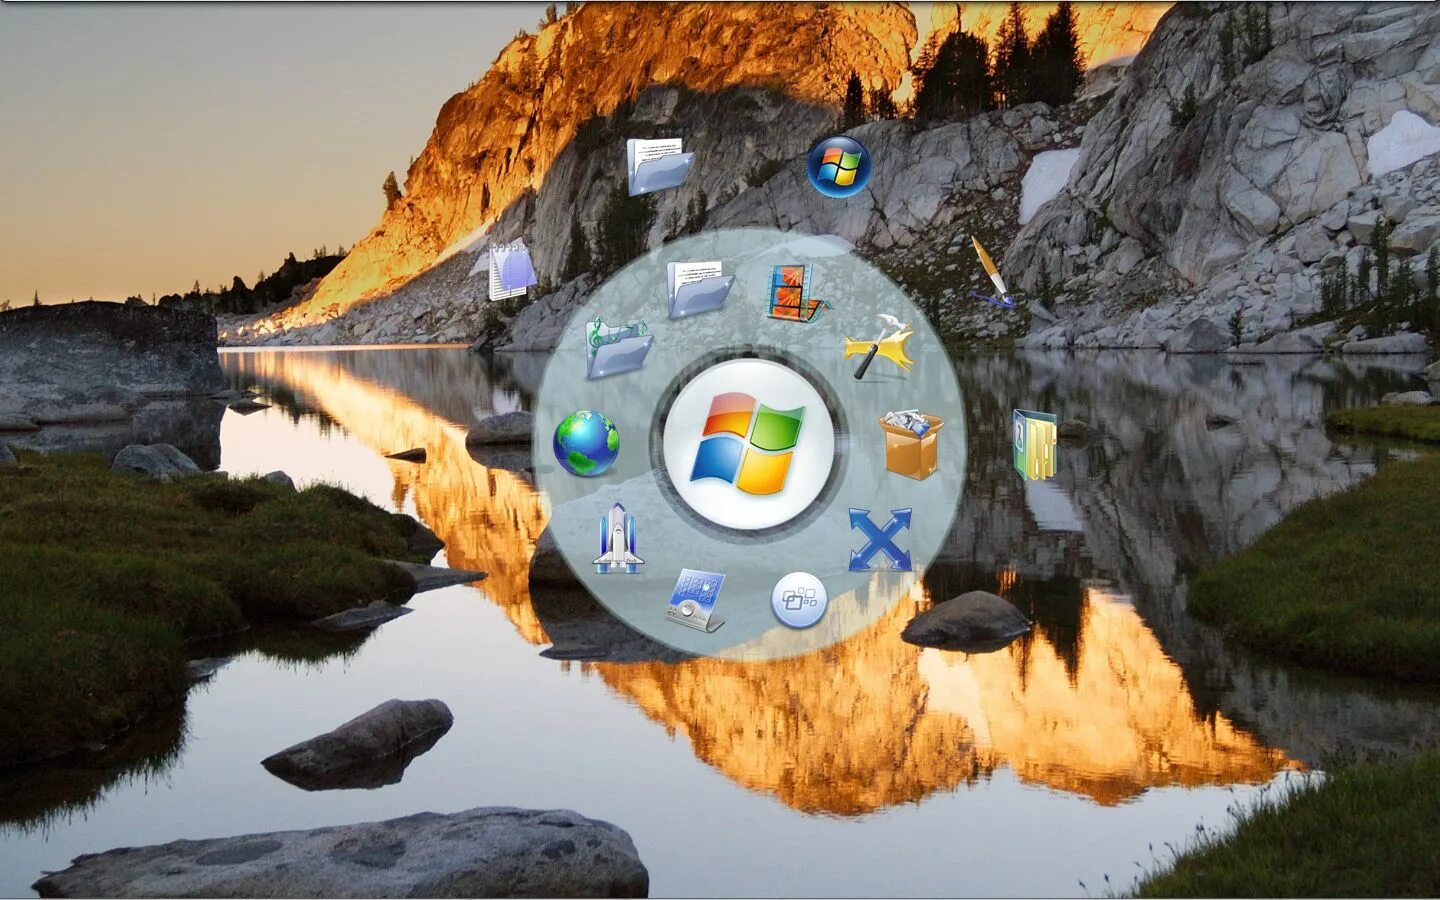Click the blue crossed arrows icon
This screenshot has height=900, width=1440.
(880, 539)
